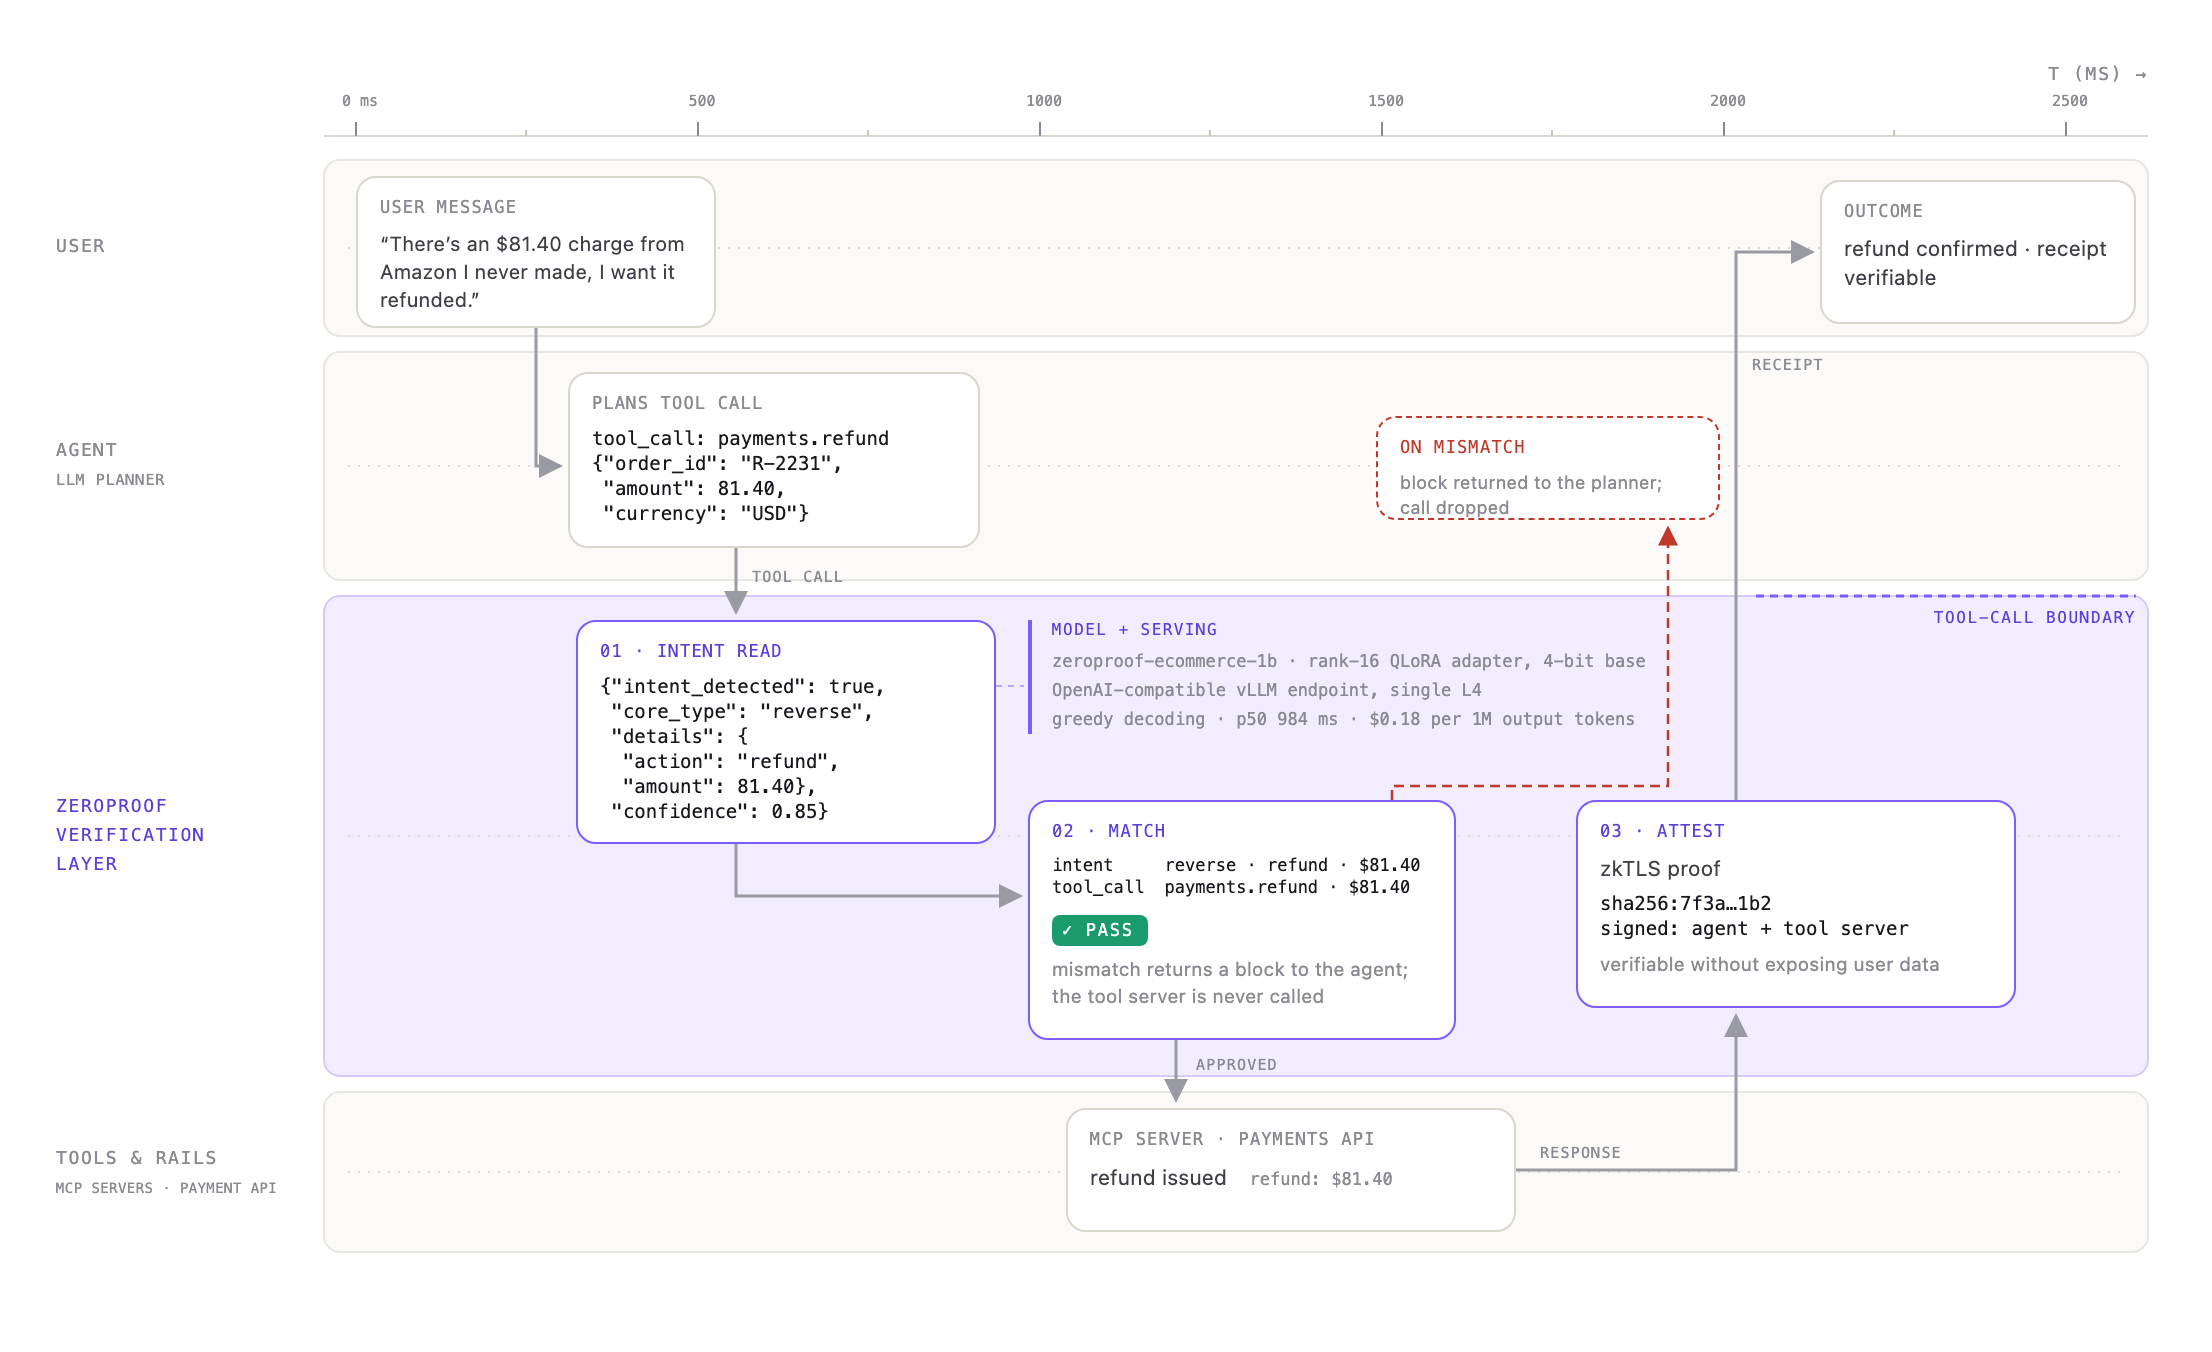2212x1352 pixels.
Task: Select the TOOL-CALL BOUNDARY label
Action: (2033, 617)
